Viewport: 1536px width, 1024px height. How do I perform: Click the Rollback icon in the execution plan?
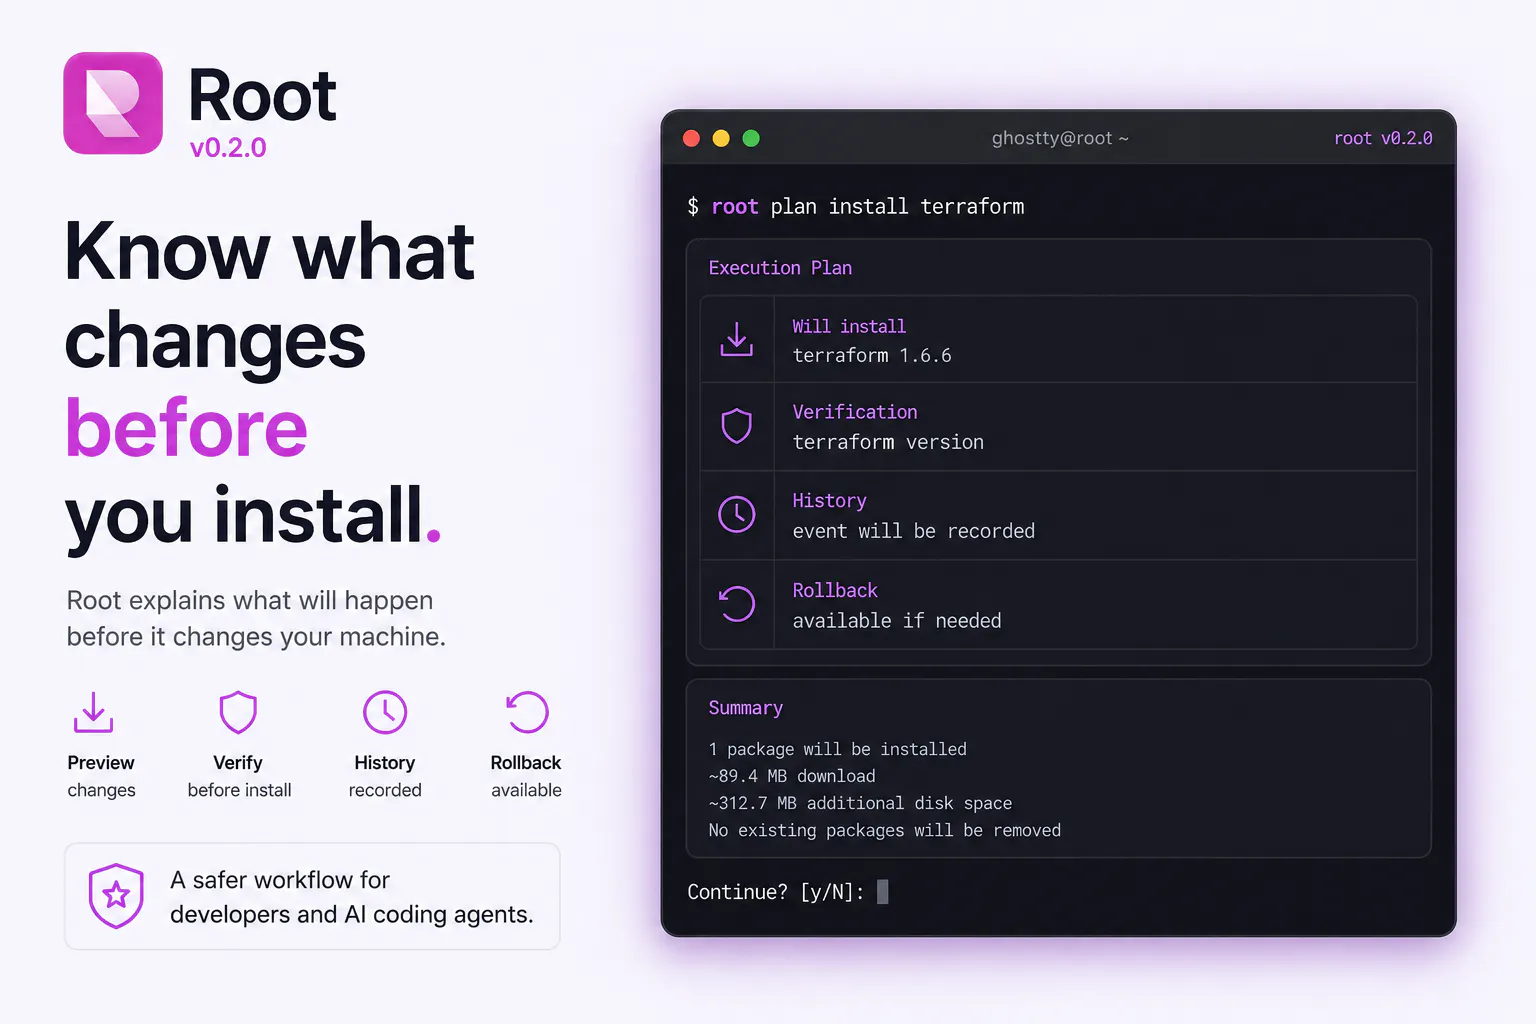coord(737,603)
